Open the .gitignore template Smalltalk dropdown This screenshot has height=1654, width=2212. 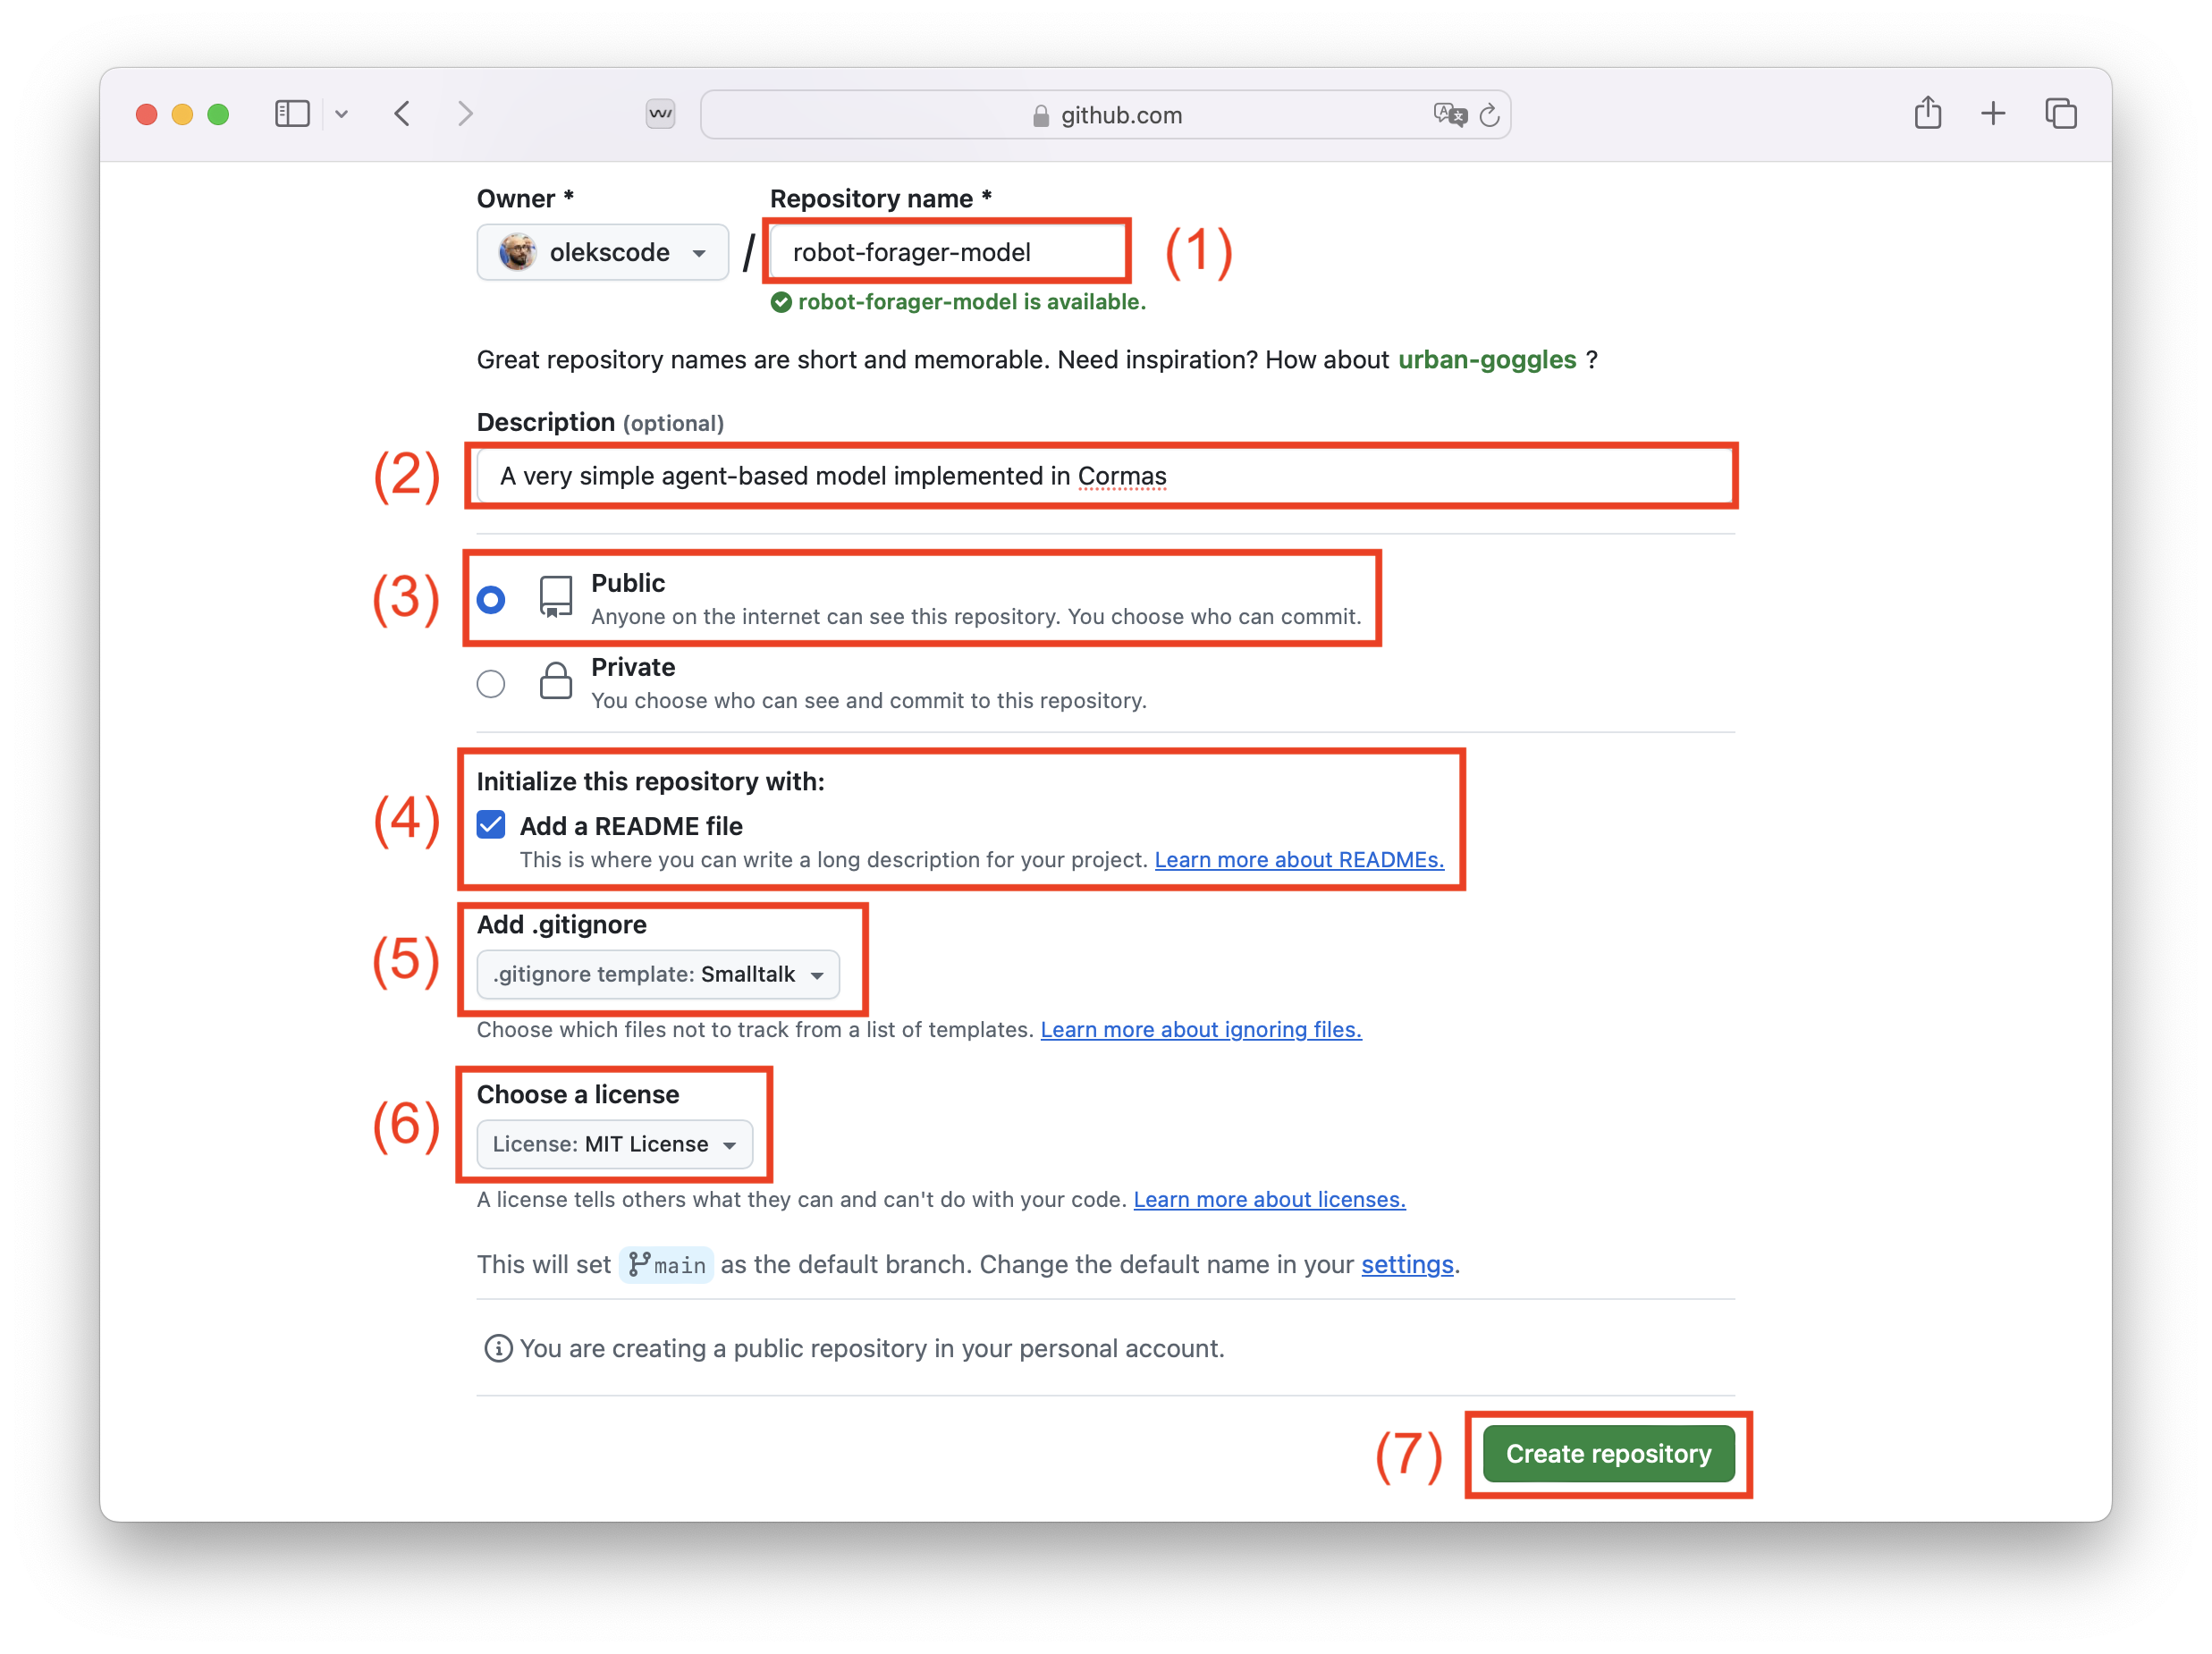(658, 974)
